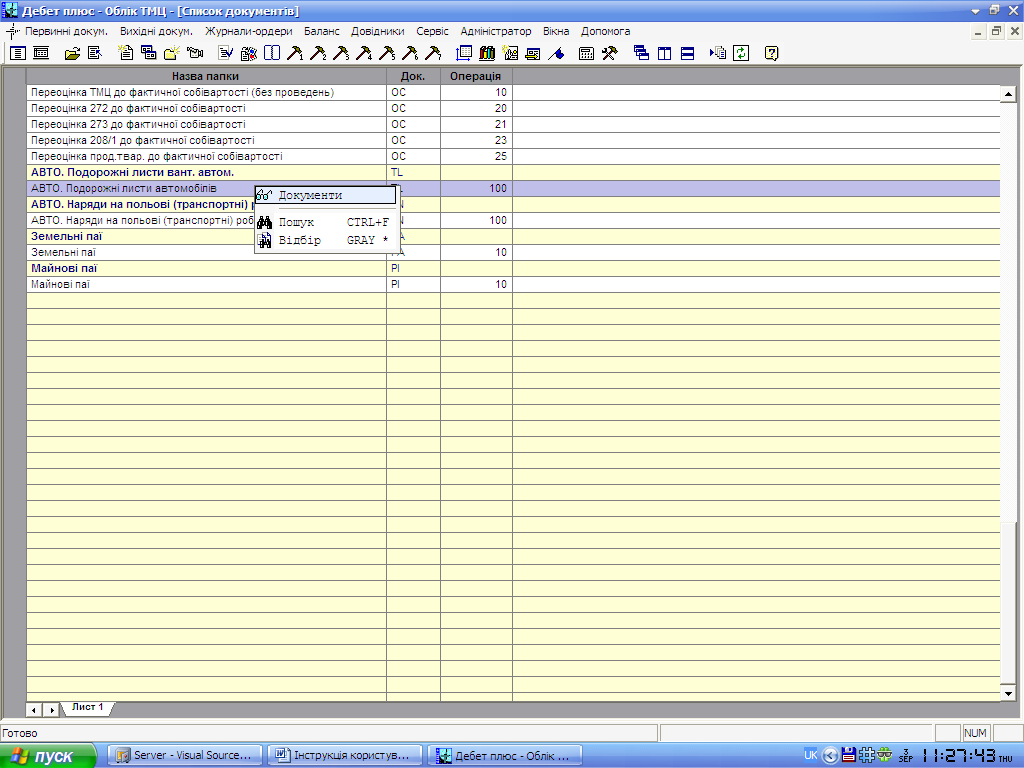The width and height of the screenshot is (1024, 768).
Task: Click the green refresh arrows icon
Action: tap(741, 54)
